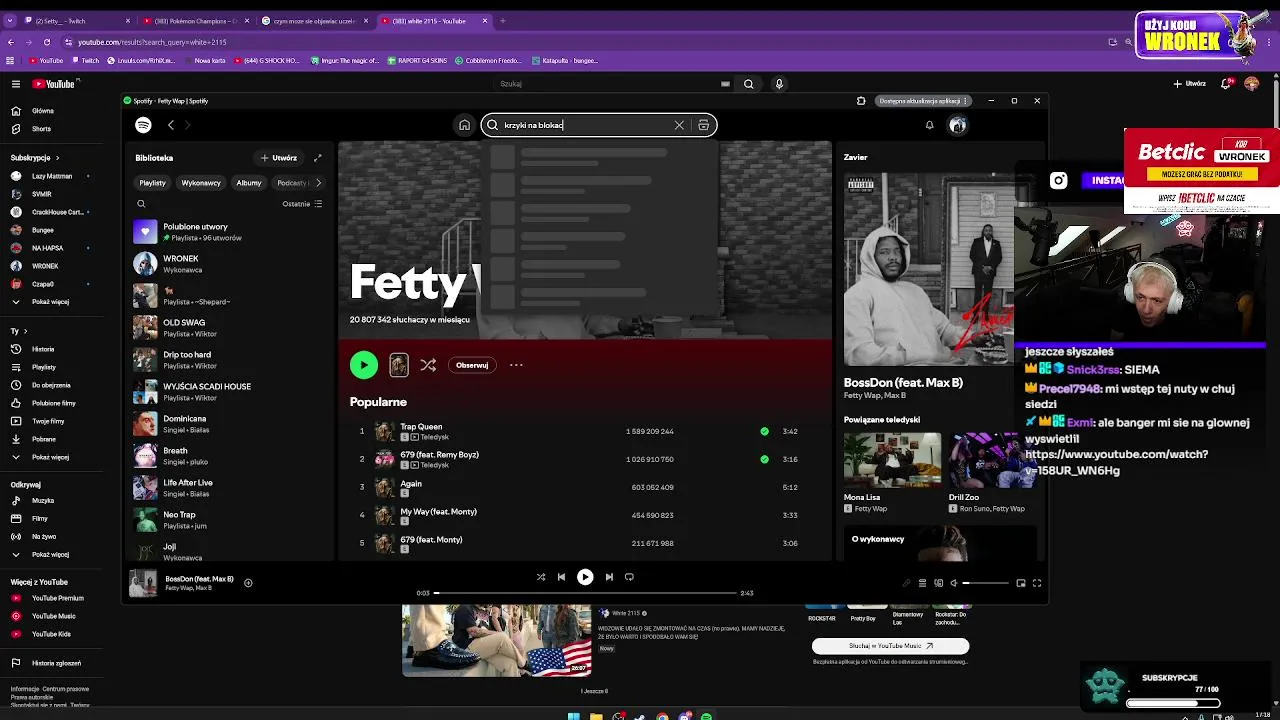Open the Spotify profile avatar menu
Screen dimensions: 1280x720
point(958,125)
